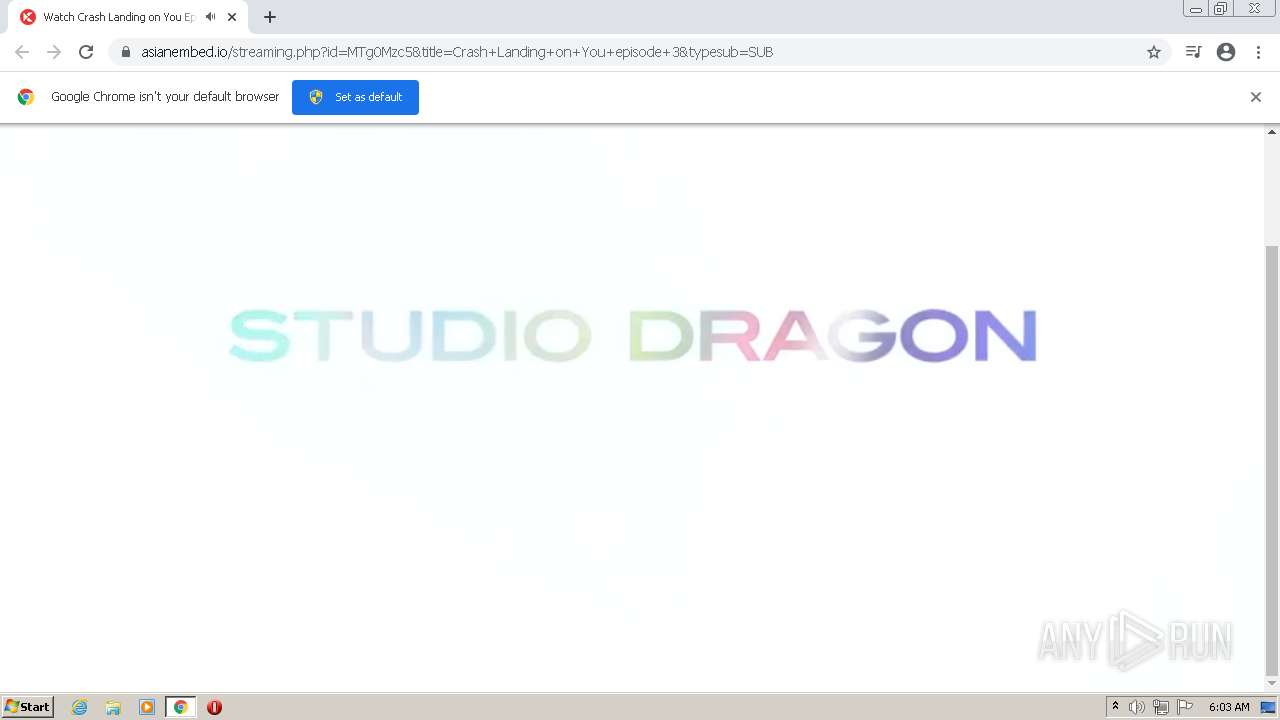Click the page vertical scrollbar thumb
This screenshot has width=1280, height=720.
pos(1272,460)
